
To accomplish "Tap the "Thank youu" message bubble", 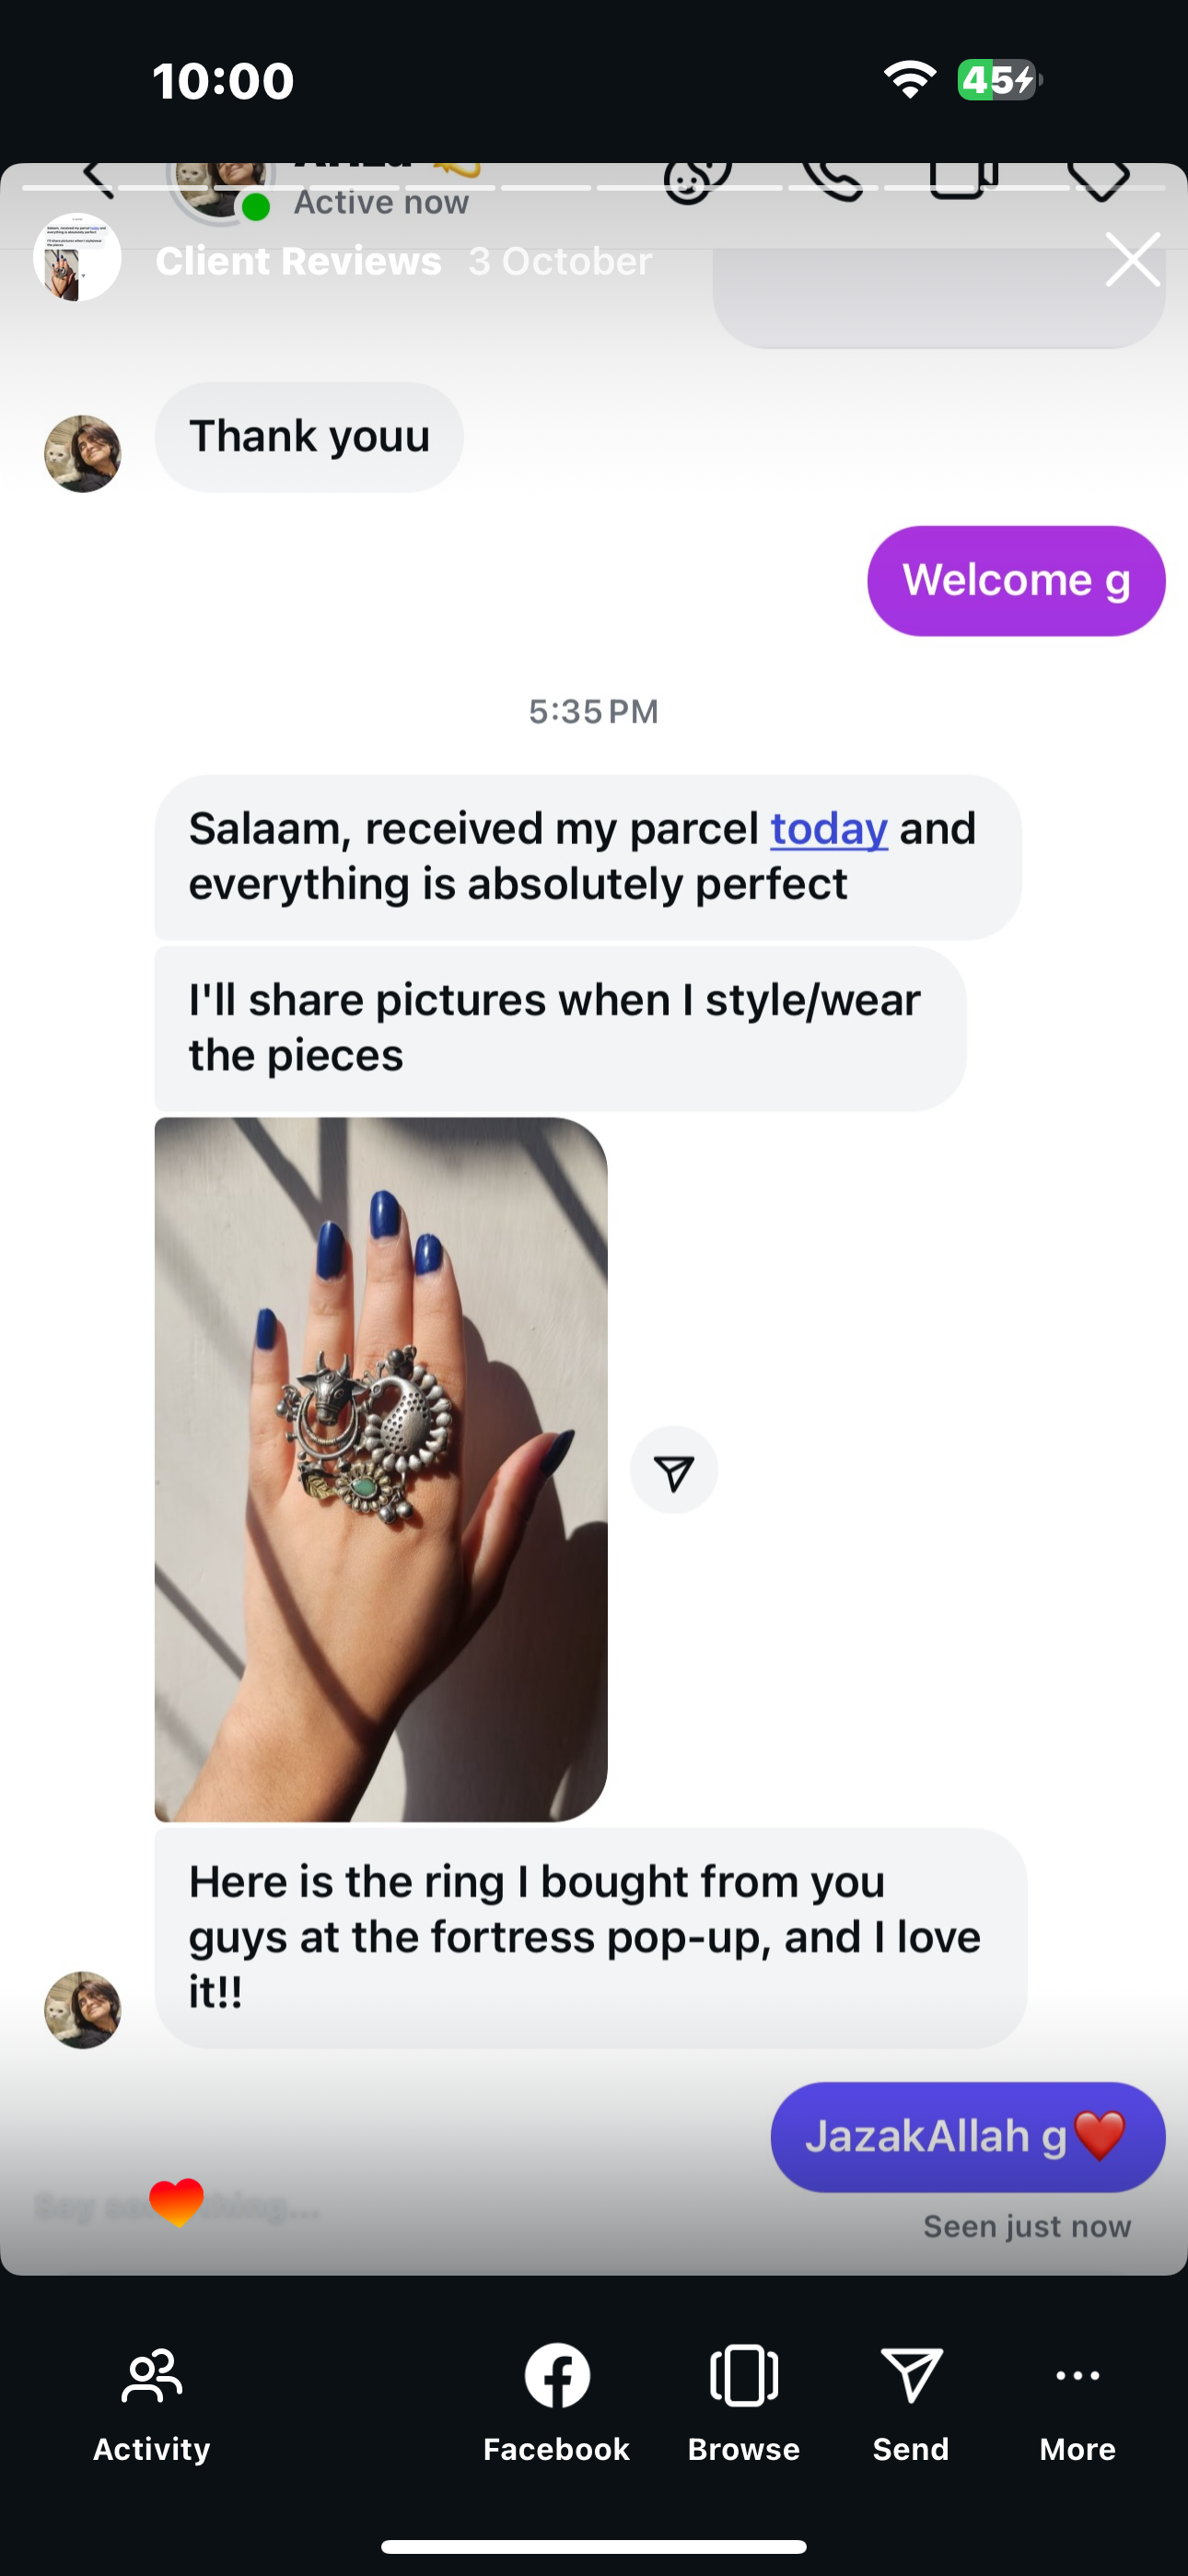I will click(309, 437).
